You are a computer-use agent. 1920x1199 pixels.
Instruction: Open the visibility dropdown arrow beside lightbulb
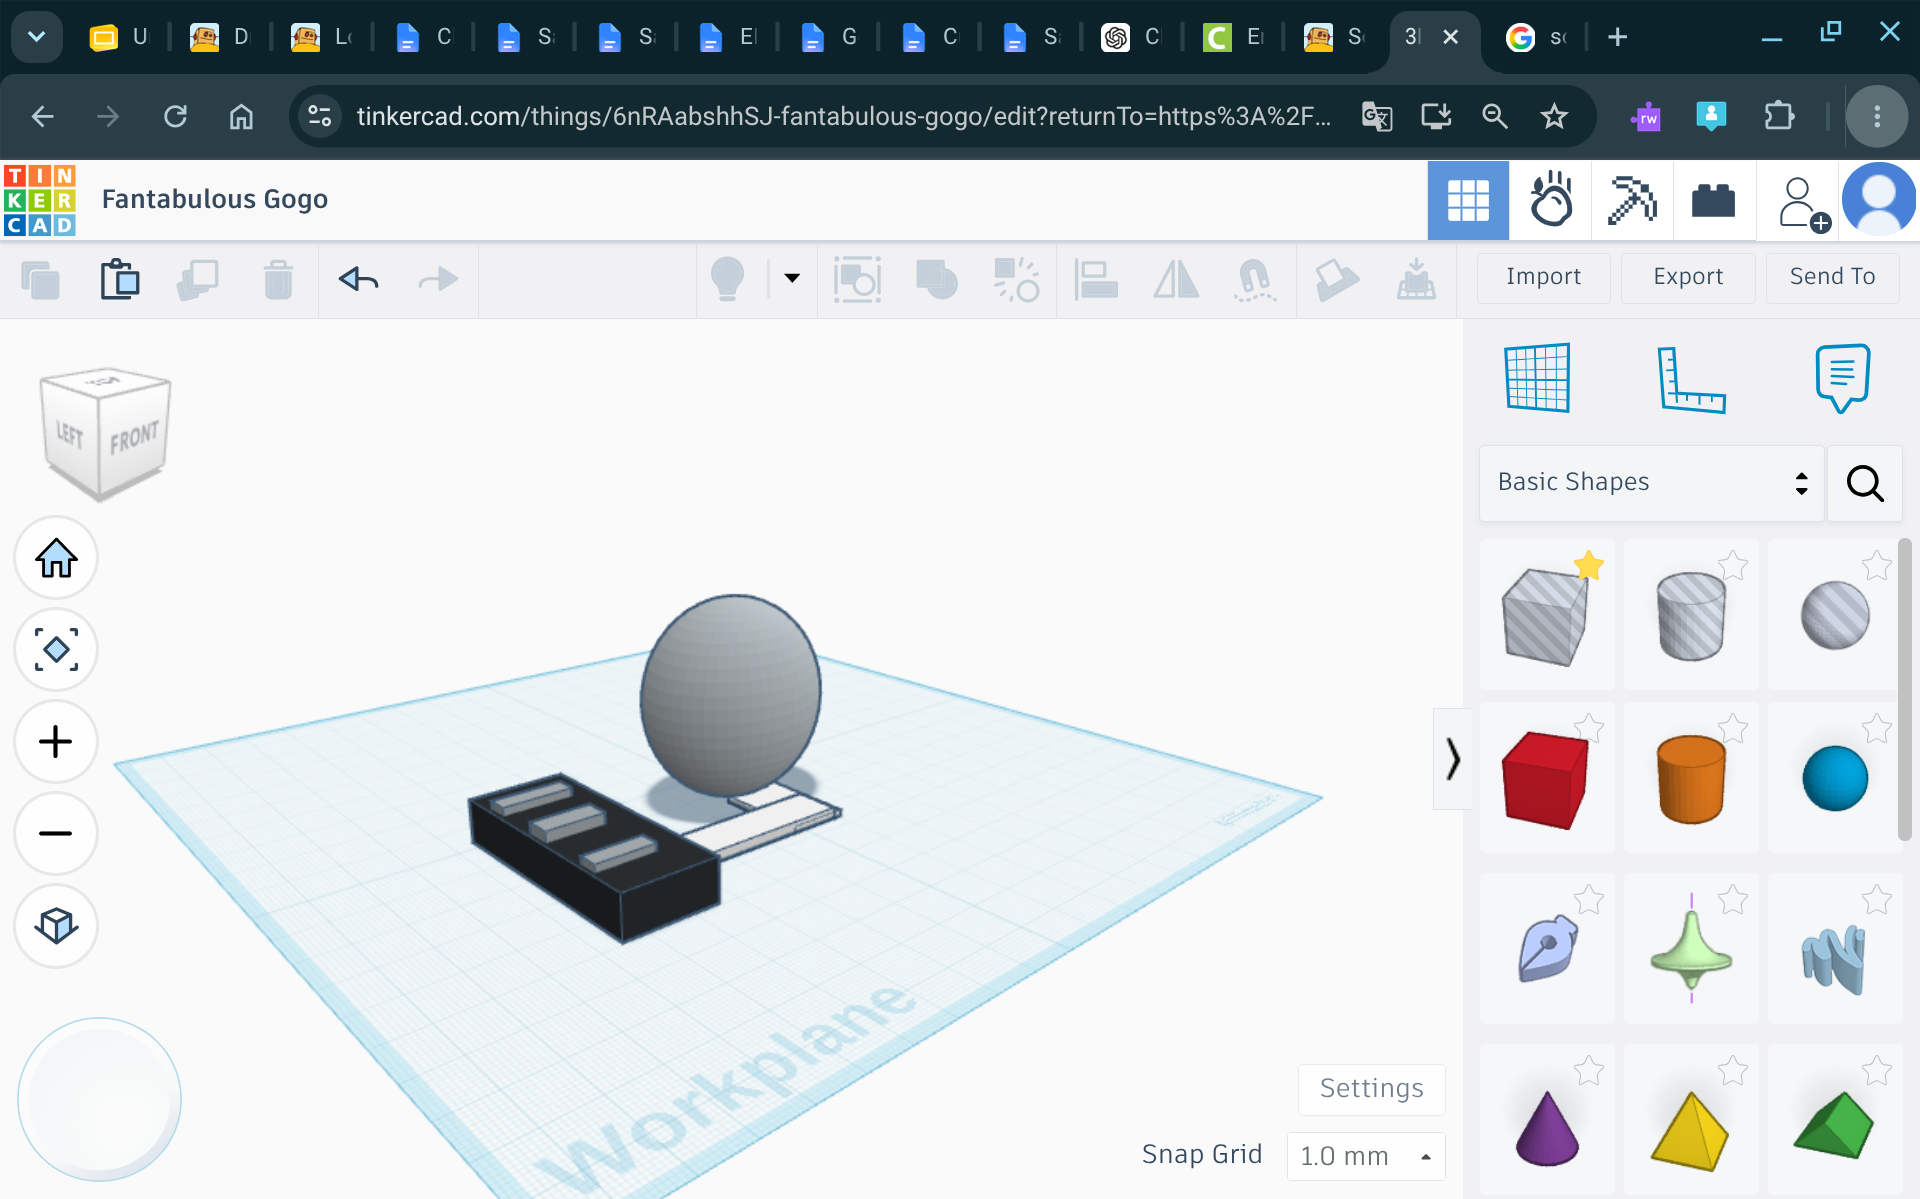coord(792,278)
